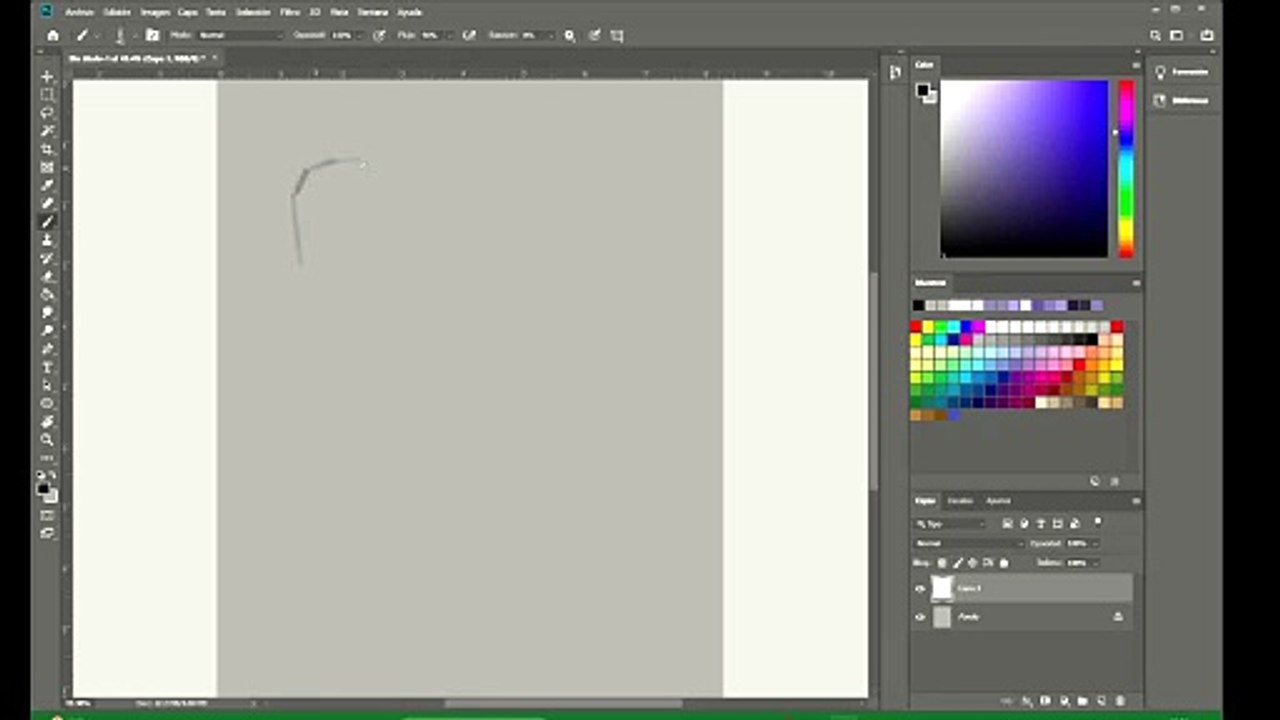
Task: Click the Home icon in options bar
Action: [x=53, y=35]
